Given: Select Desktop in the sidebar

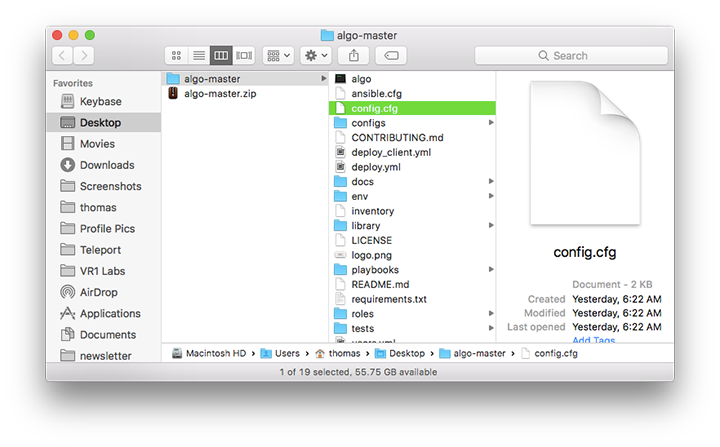Looking at the screenshot, I should [x=104, y=123].
